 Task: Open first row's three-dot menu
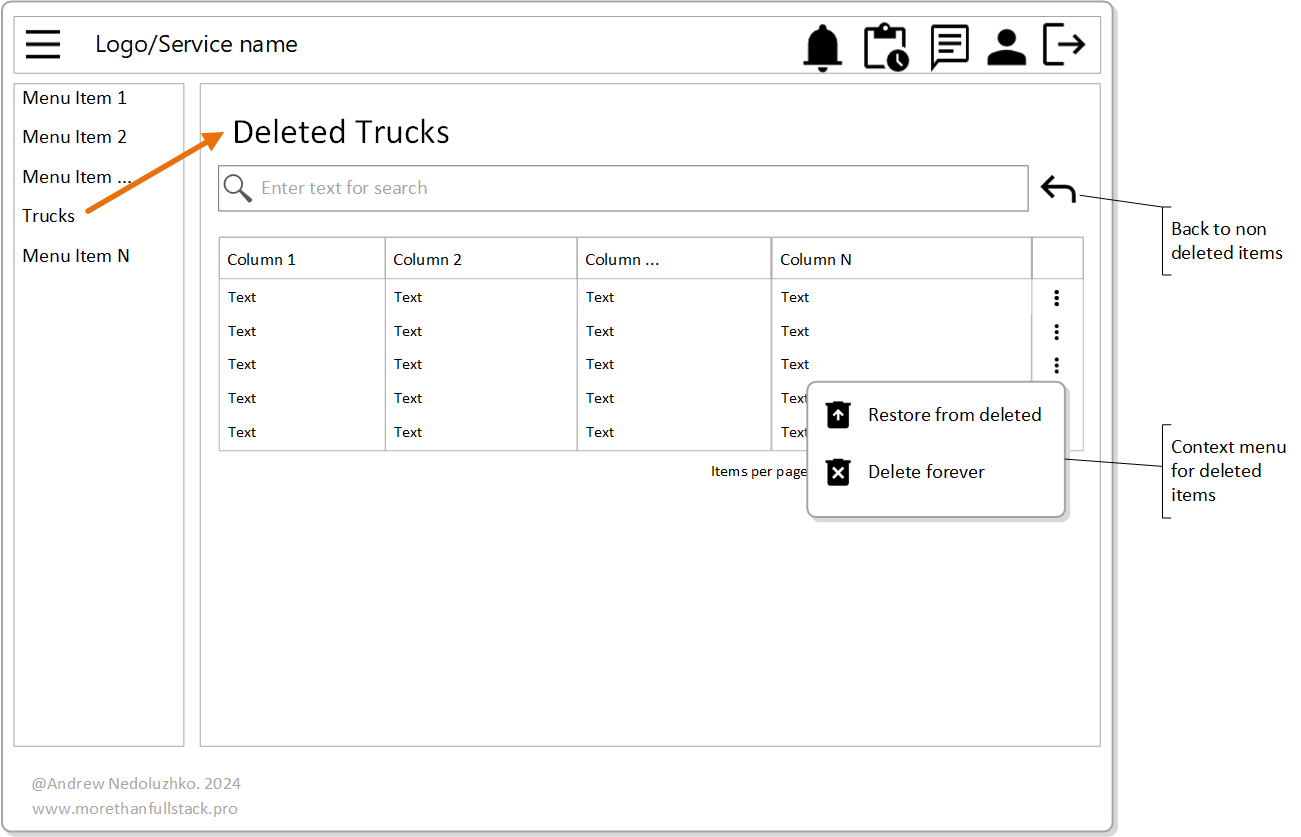tap(1056, 298)
